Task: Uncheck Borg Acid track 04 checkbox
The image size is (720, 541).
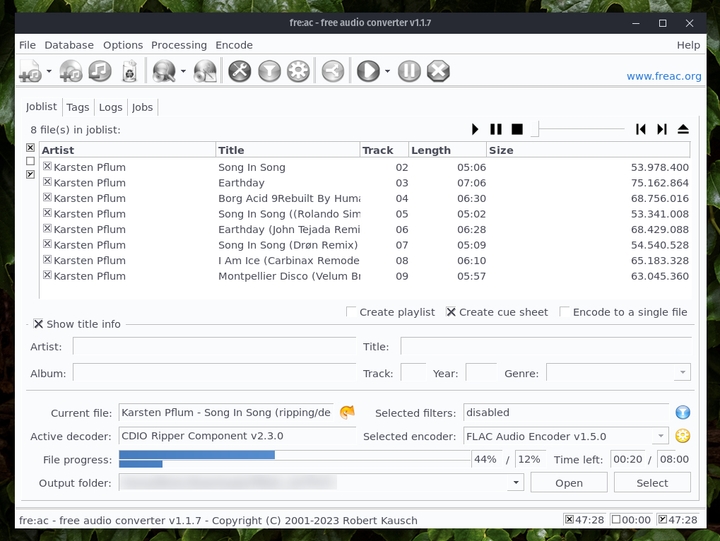Action: pos(47,197)
